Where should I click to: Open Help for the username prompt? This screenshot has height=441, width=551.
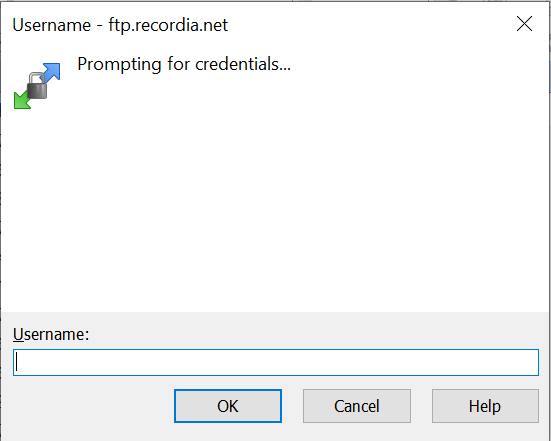coord(485,406)
